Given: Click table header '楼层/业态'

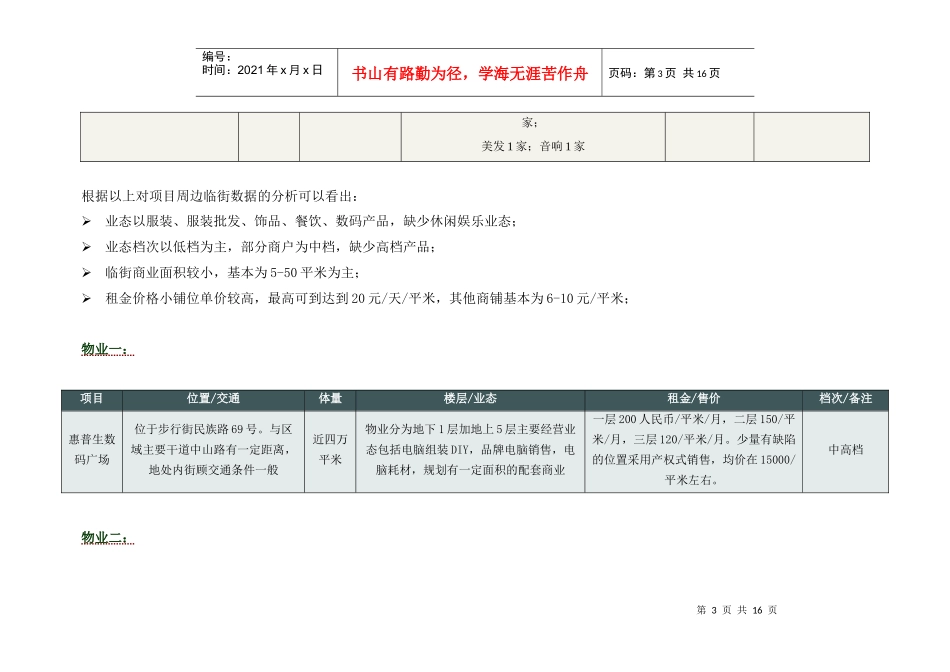Looking at the screenshot, I should coord(470,399).
